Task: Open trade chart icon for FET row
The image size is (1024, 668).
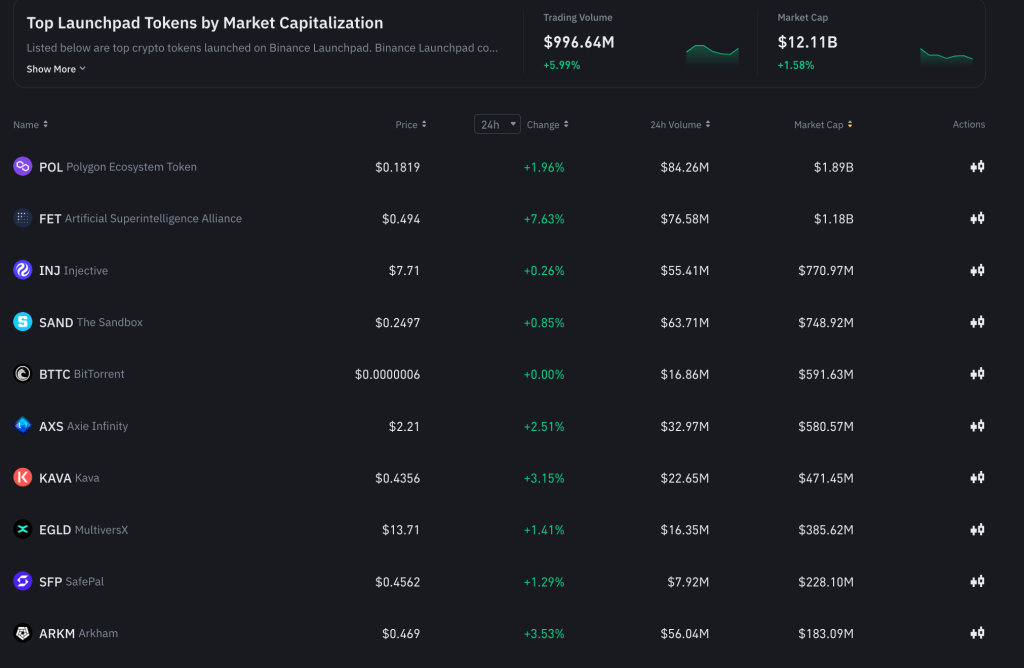Action: [977, 218]
